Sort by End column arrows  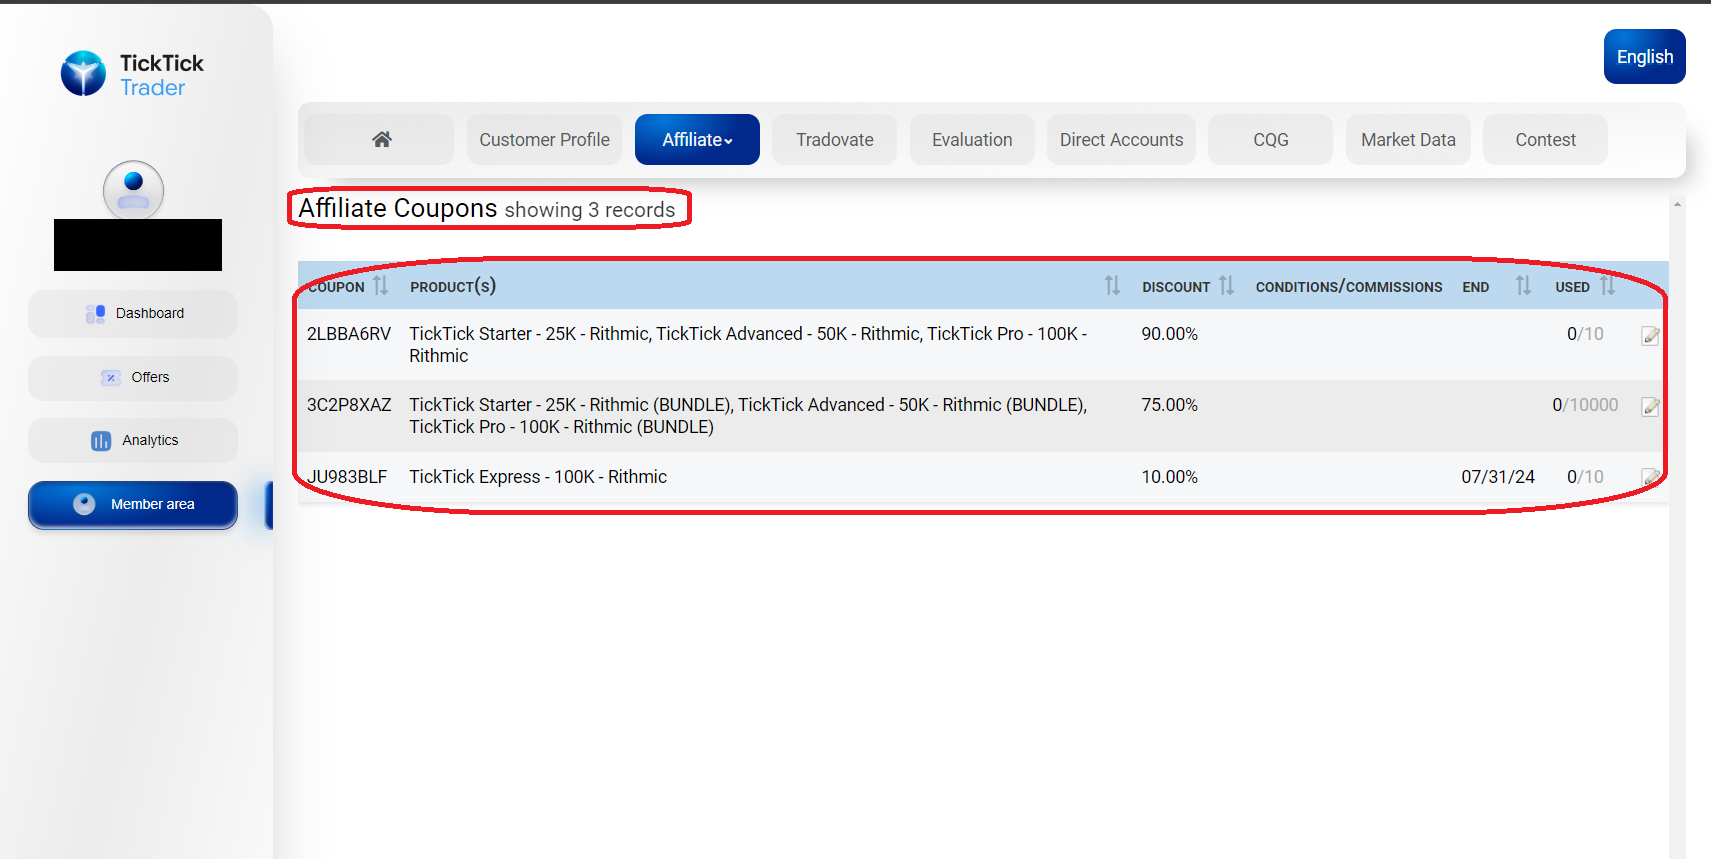coord(1523,286)
